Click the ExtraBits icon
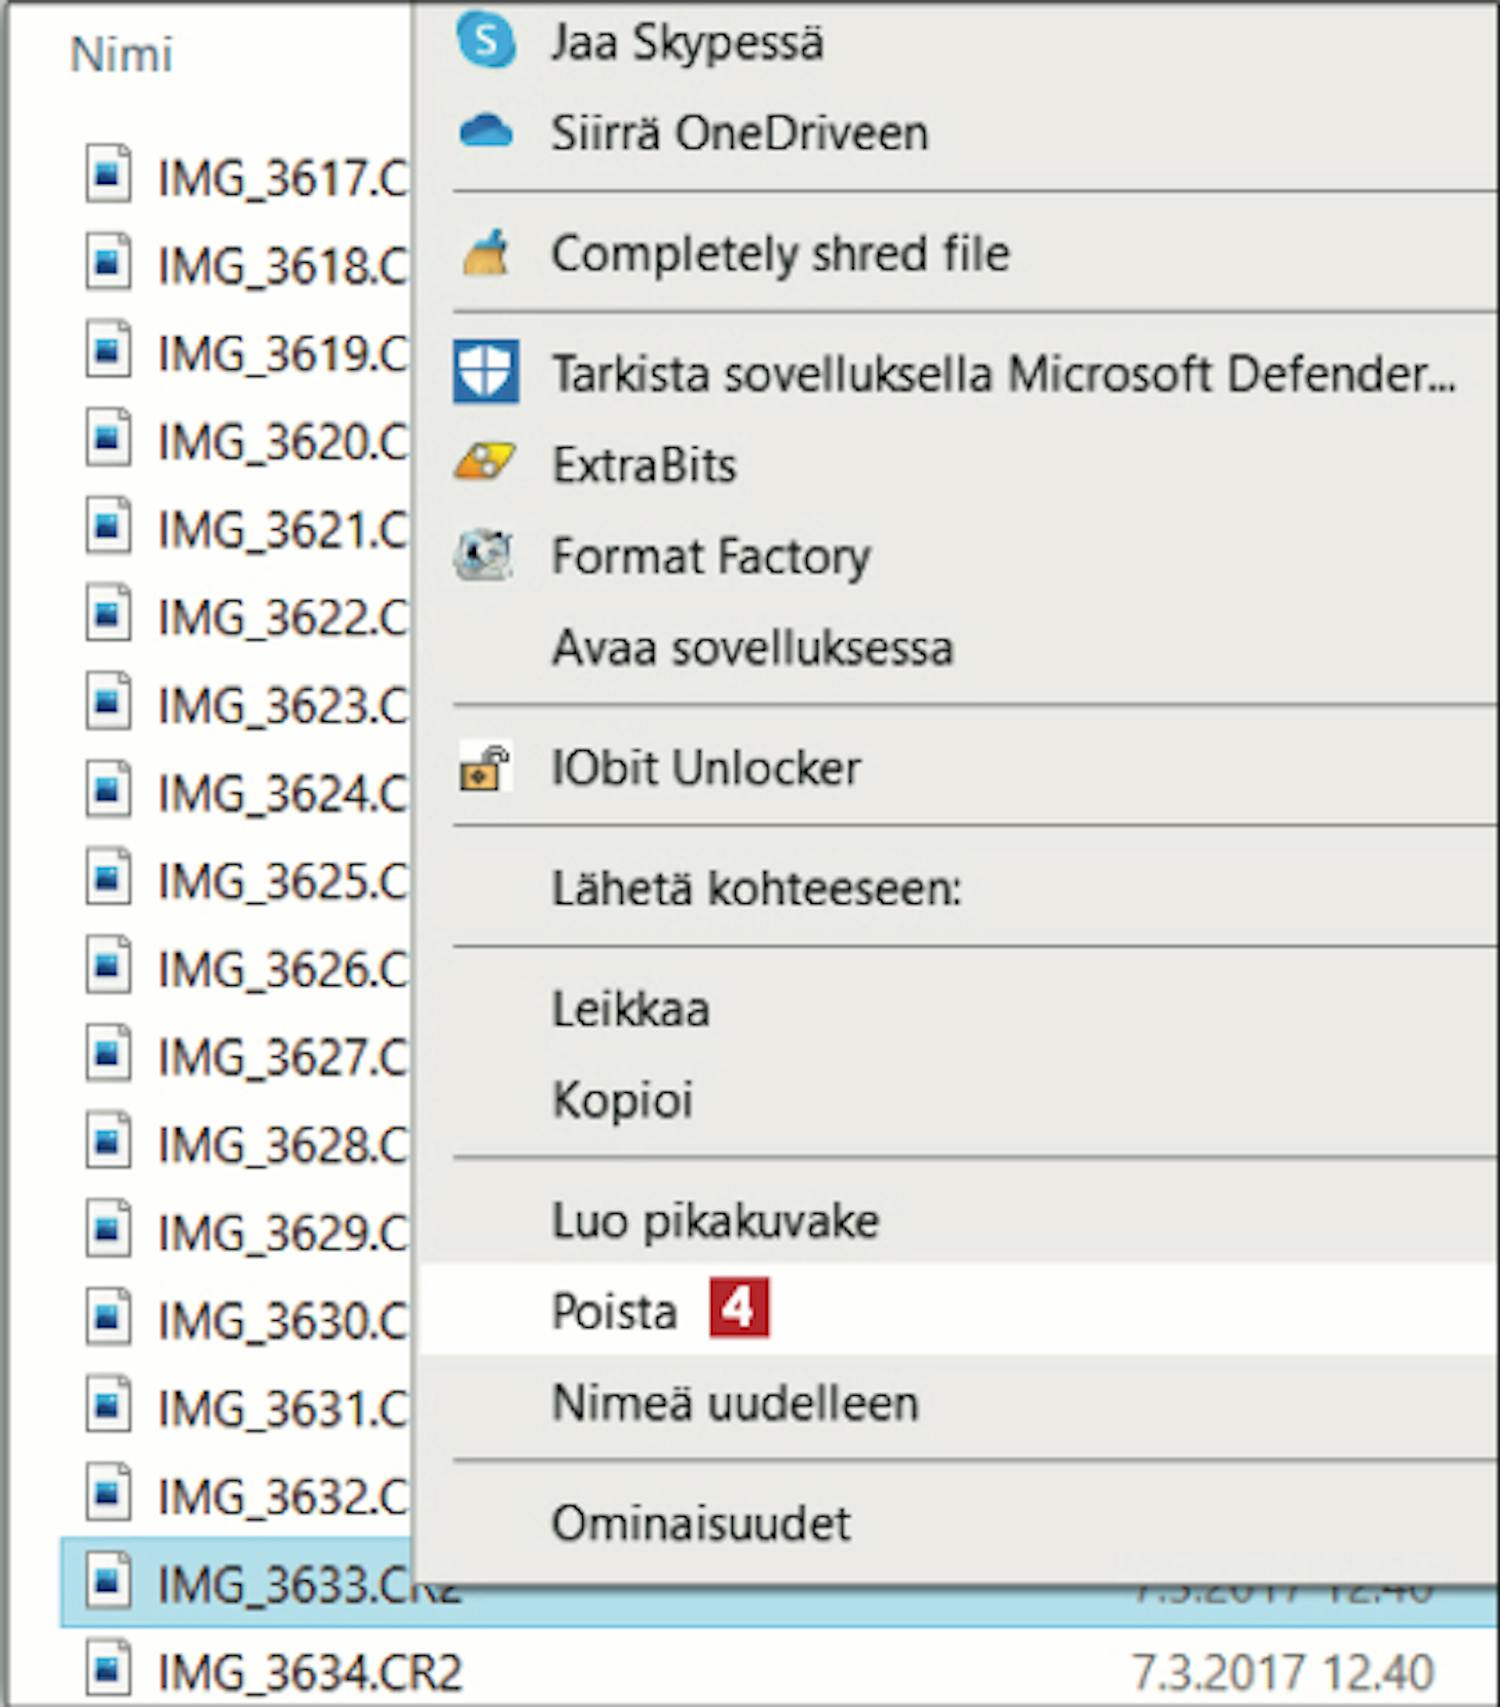Viewport: 1500px width, 1707px height. point(485,463)
